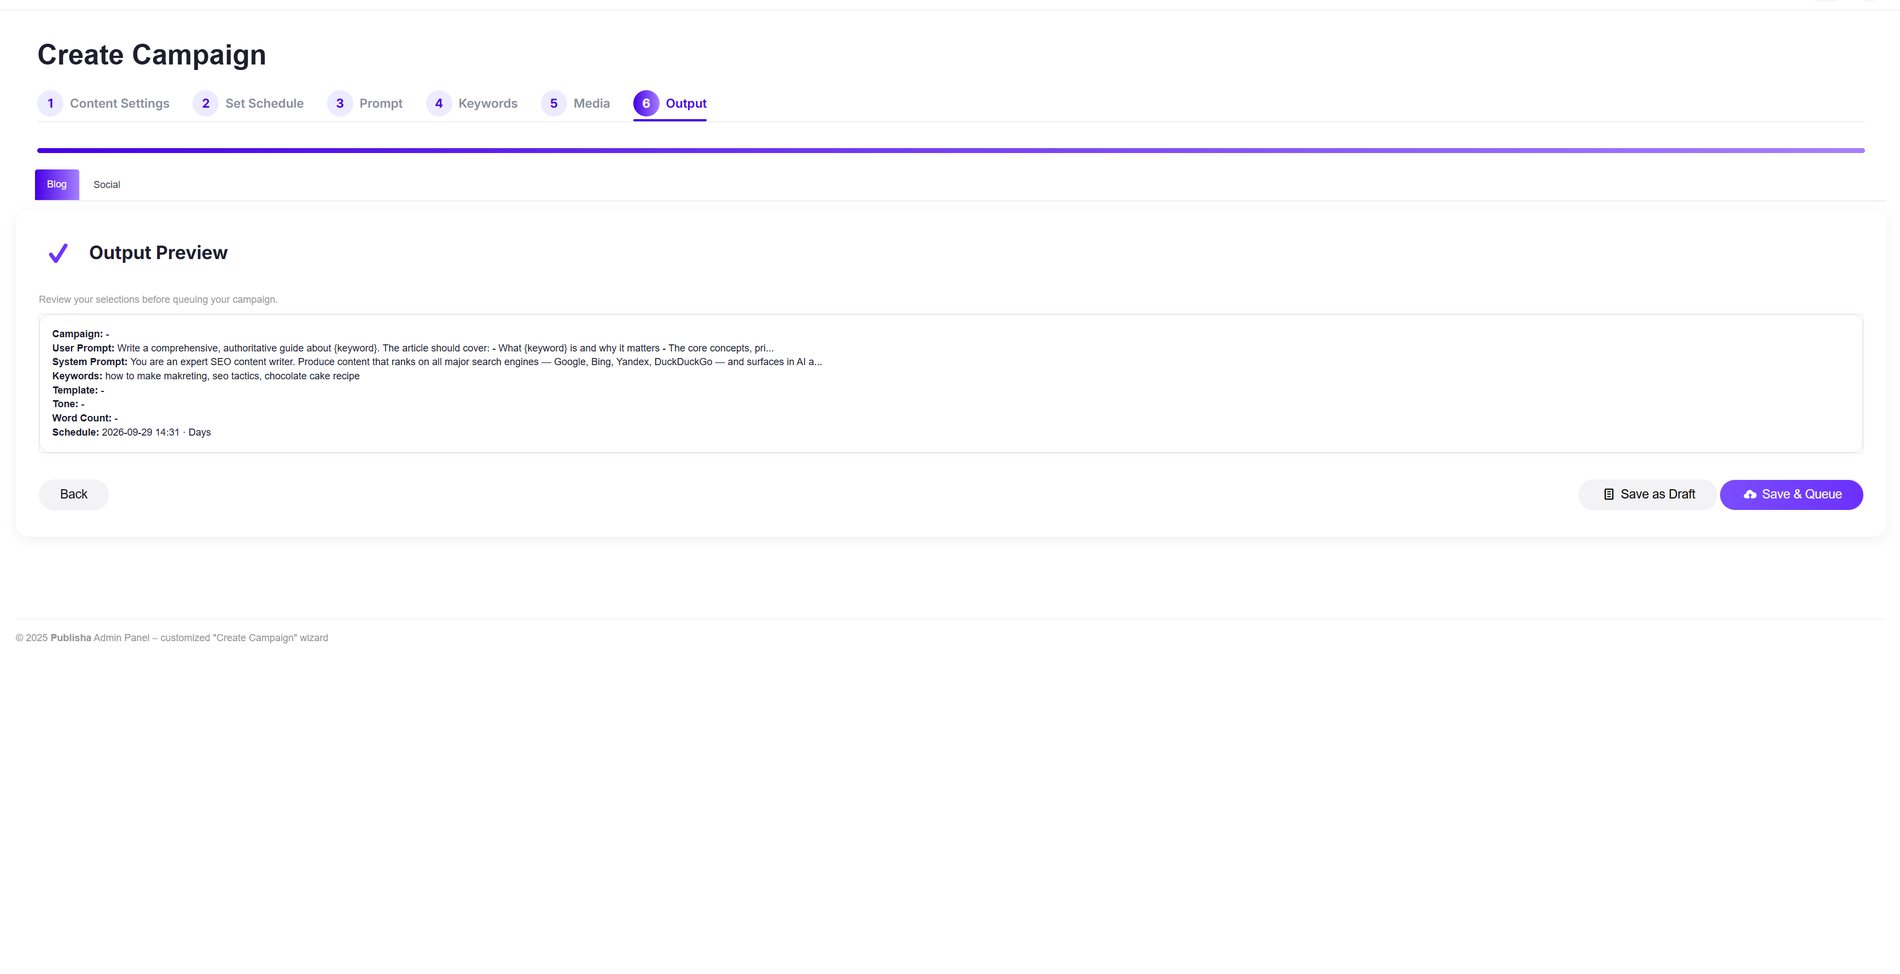Viewport: 1900px width, 974px height.
Task: Click the step 3 number circle
Action: pyautogui.click(x=340, y=103)
